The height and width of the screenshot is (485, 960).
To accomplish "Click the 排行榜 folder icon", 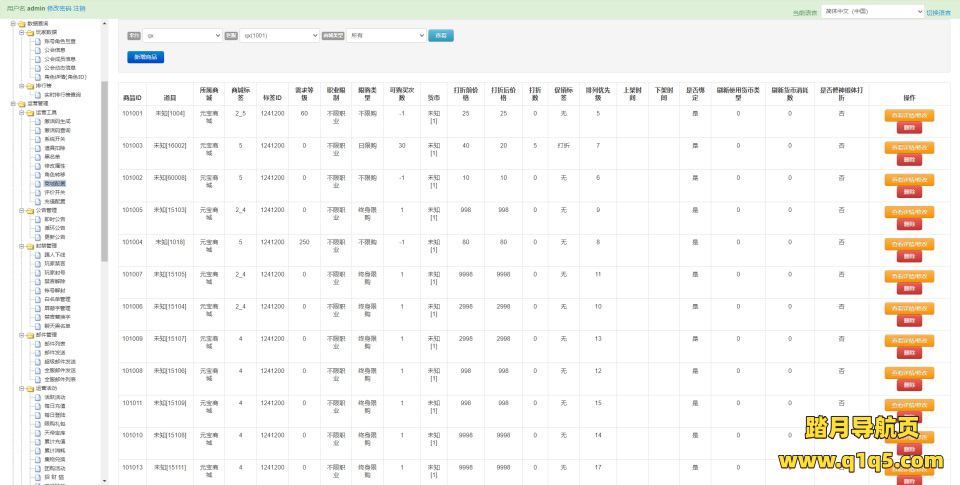I will coord(30,85).
